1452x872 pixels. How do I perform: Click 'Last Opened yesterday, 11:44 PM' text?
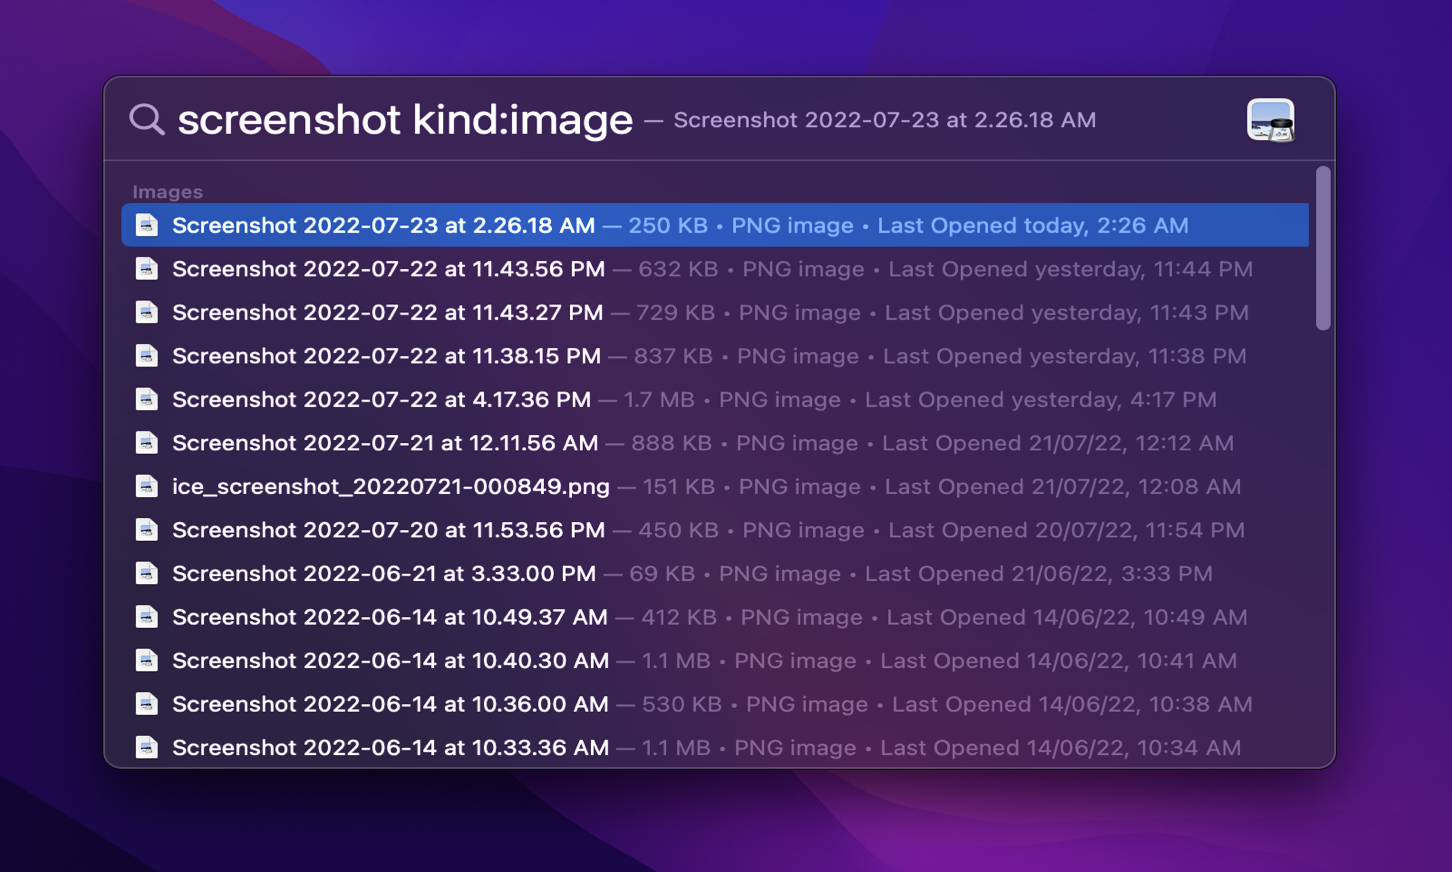point(1071,270)
